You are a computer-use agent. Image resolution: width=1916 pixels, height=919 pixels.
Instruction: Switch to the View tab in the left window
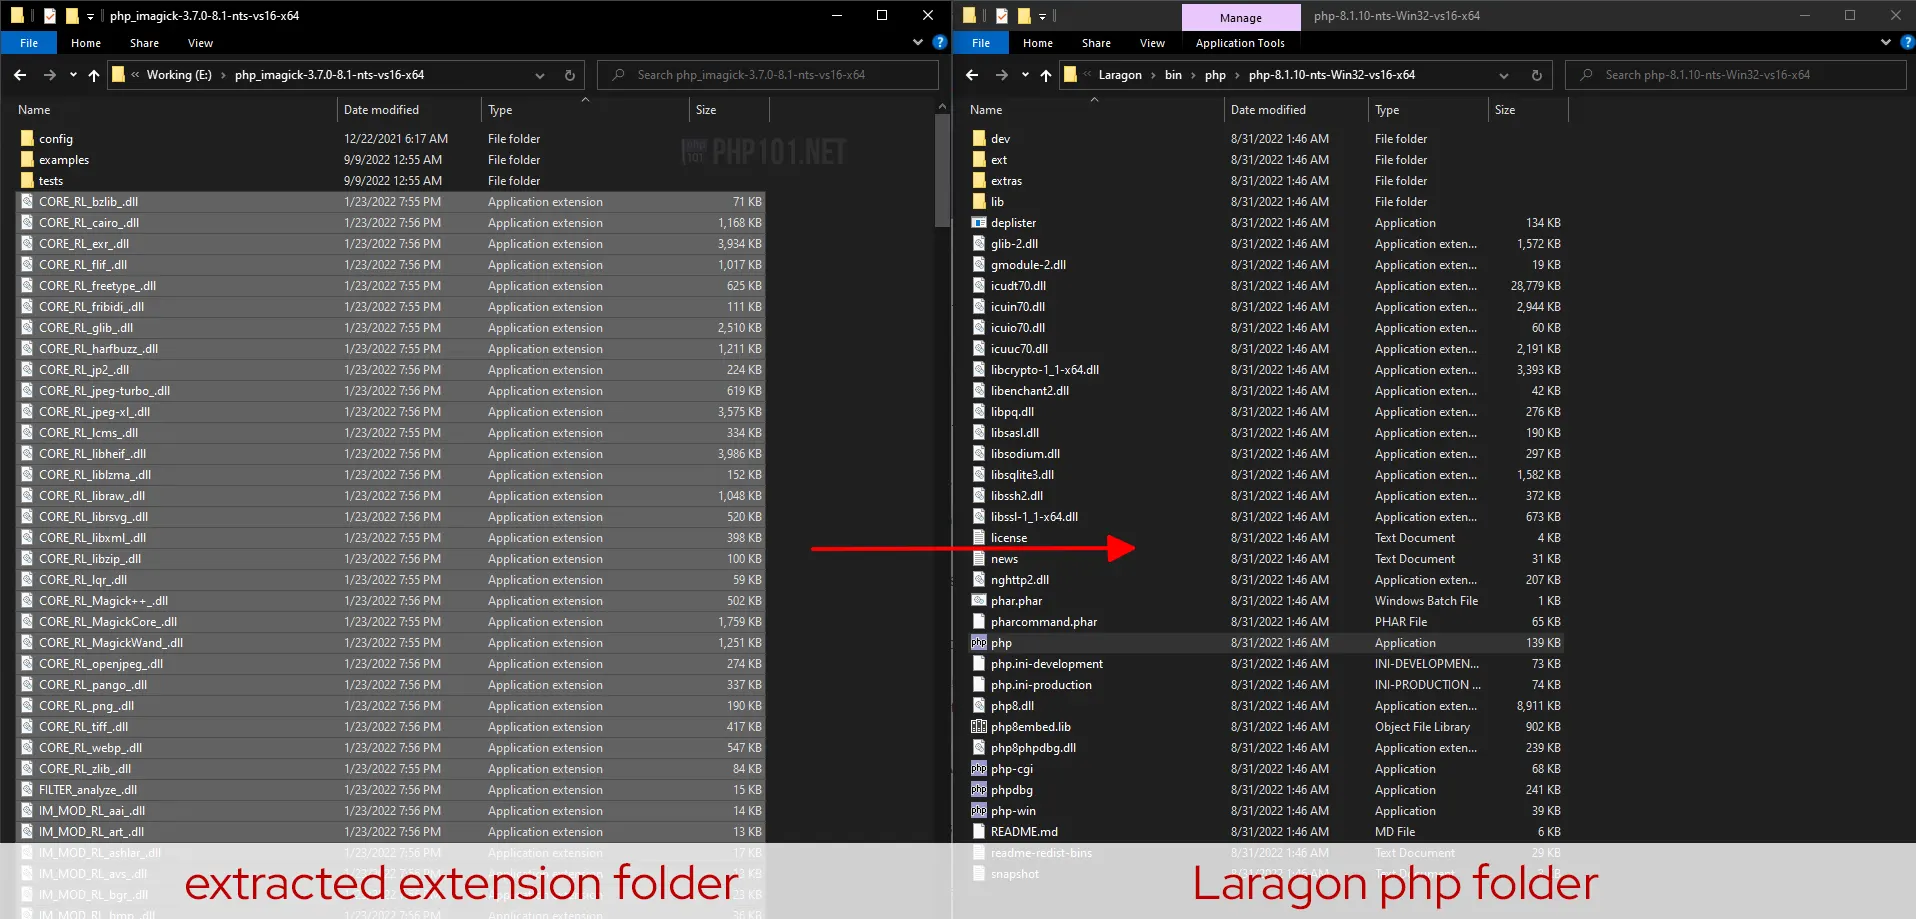pyautogui.click(x=200, y=43)
